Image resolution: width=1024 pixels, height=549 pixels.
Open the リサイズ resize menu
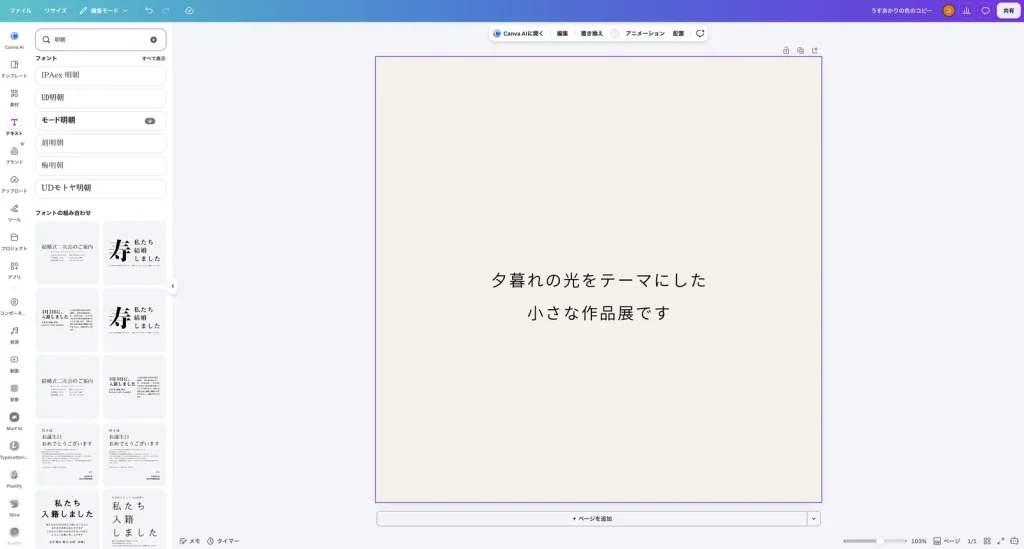point(56,10)
